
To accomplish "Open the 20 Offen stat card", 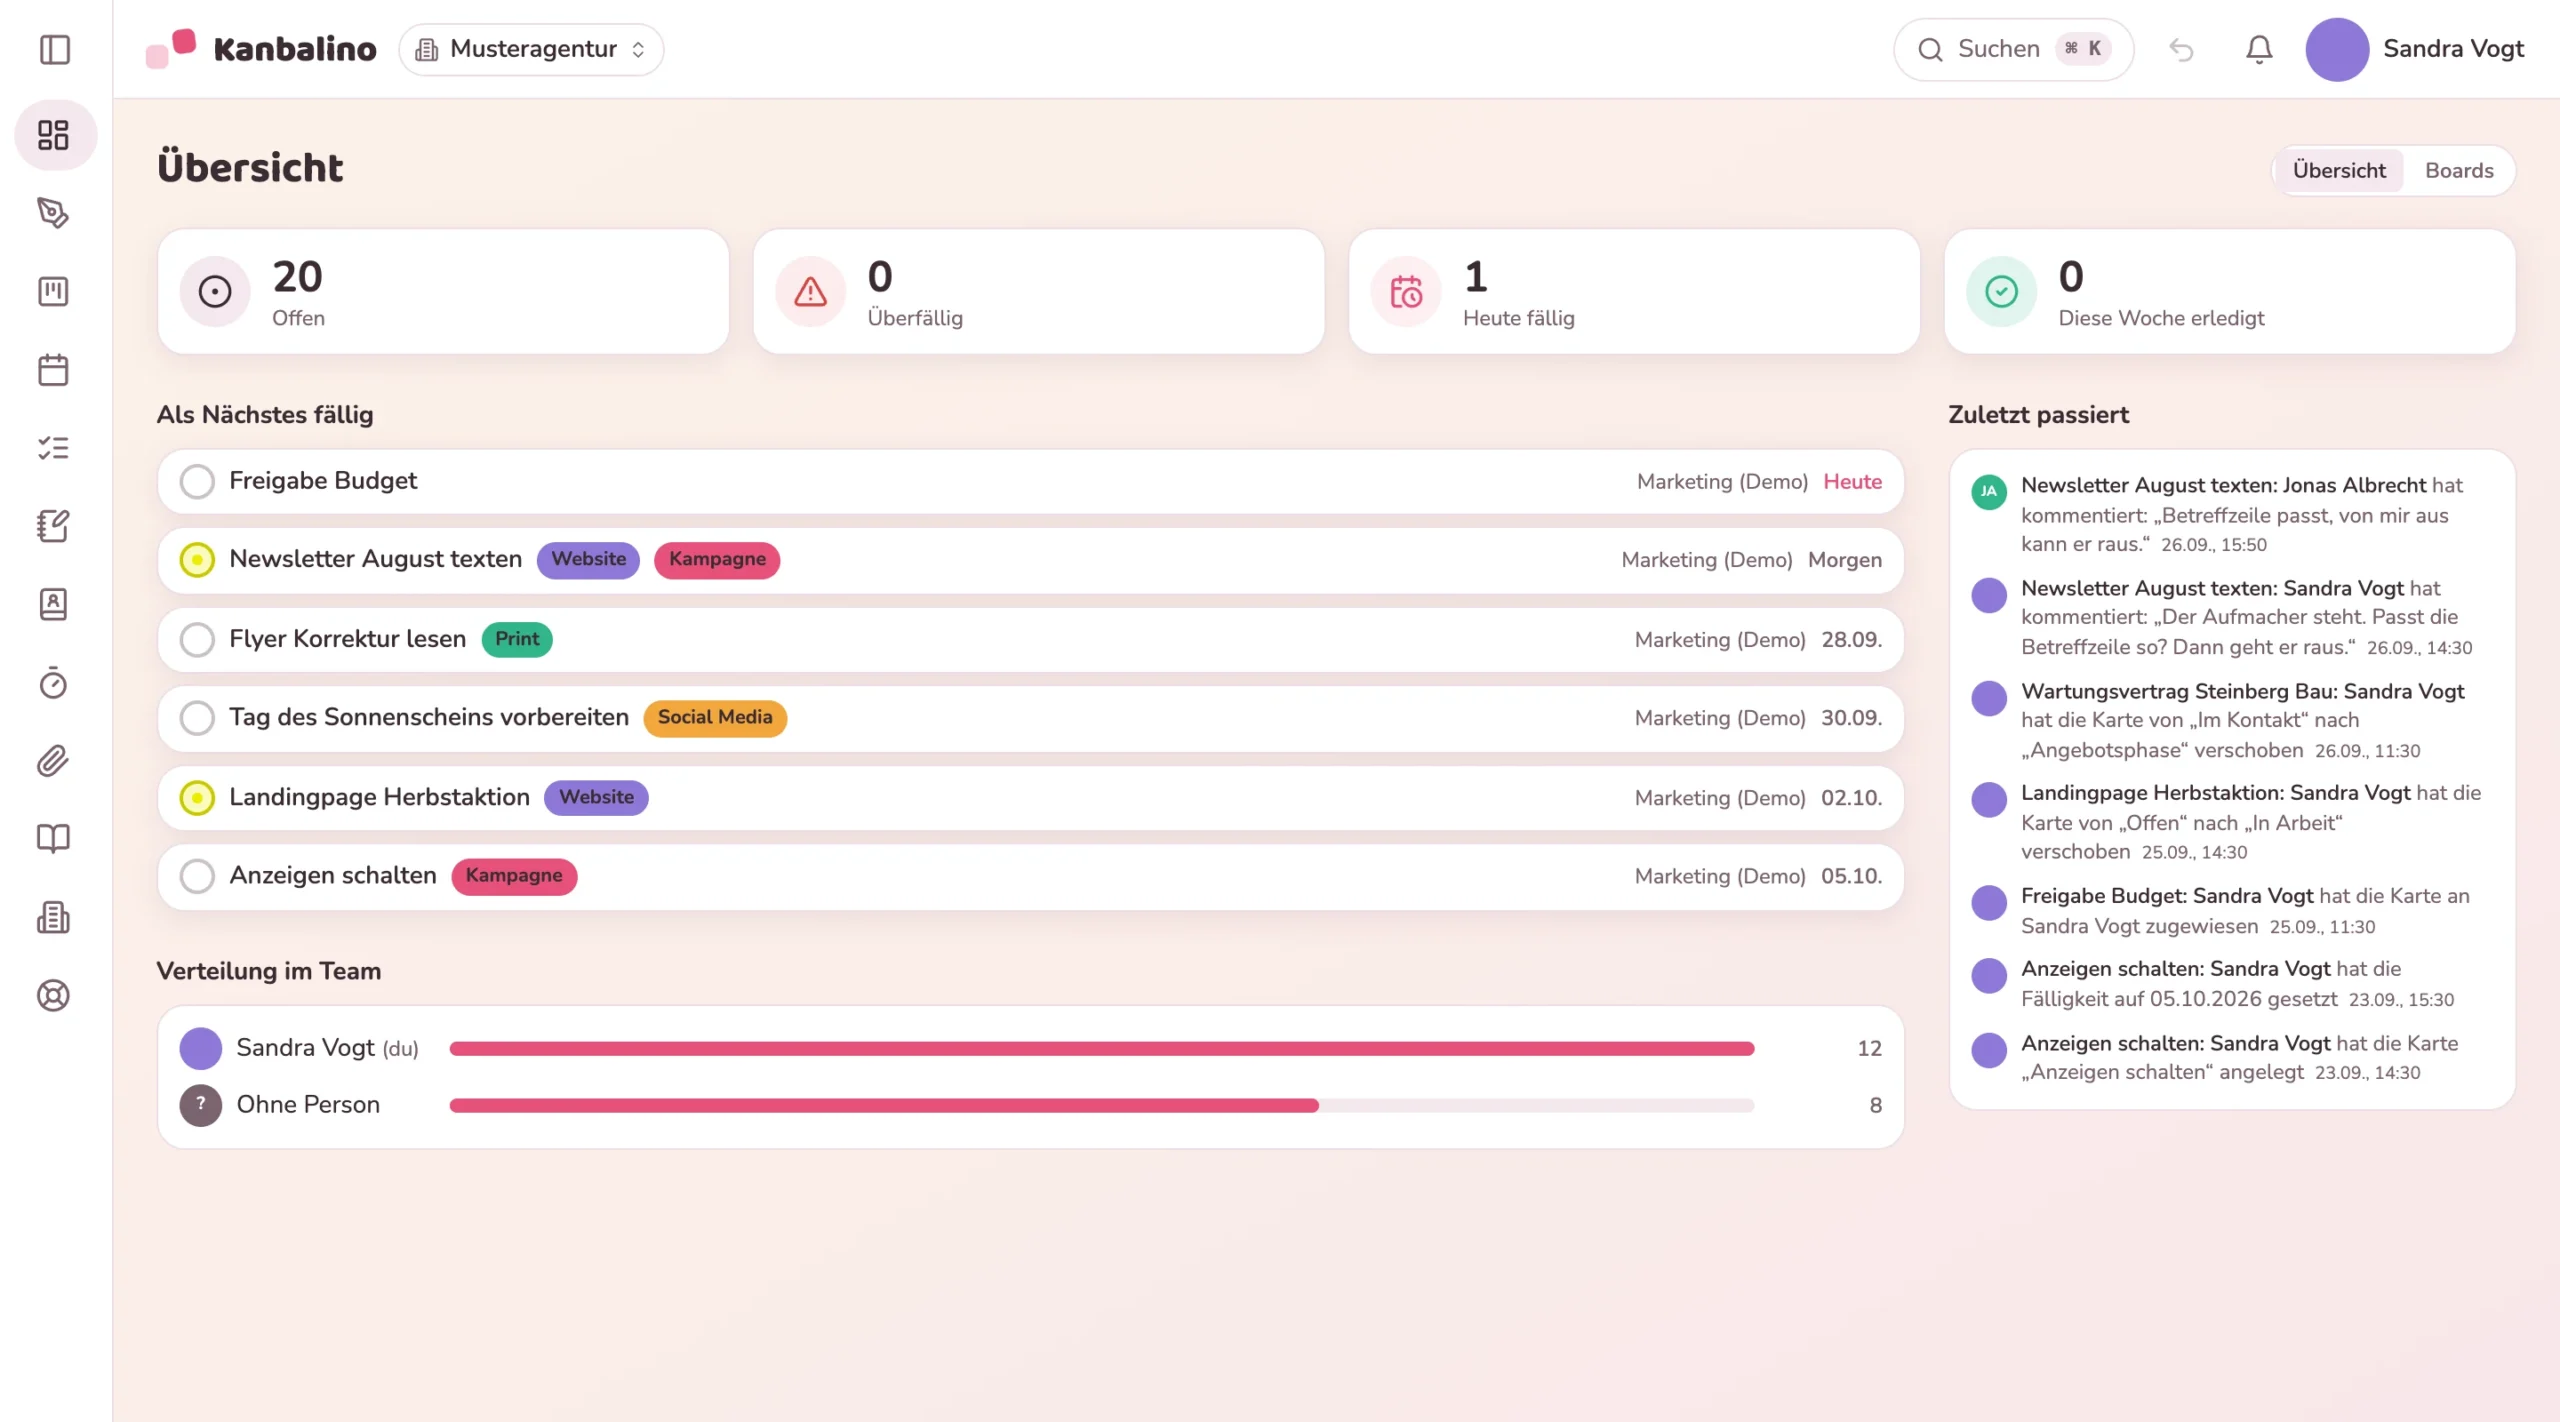I will point(443,292).
